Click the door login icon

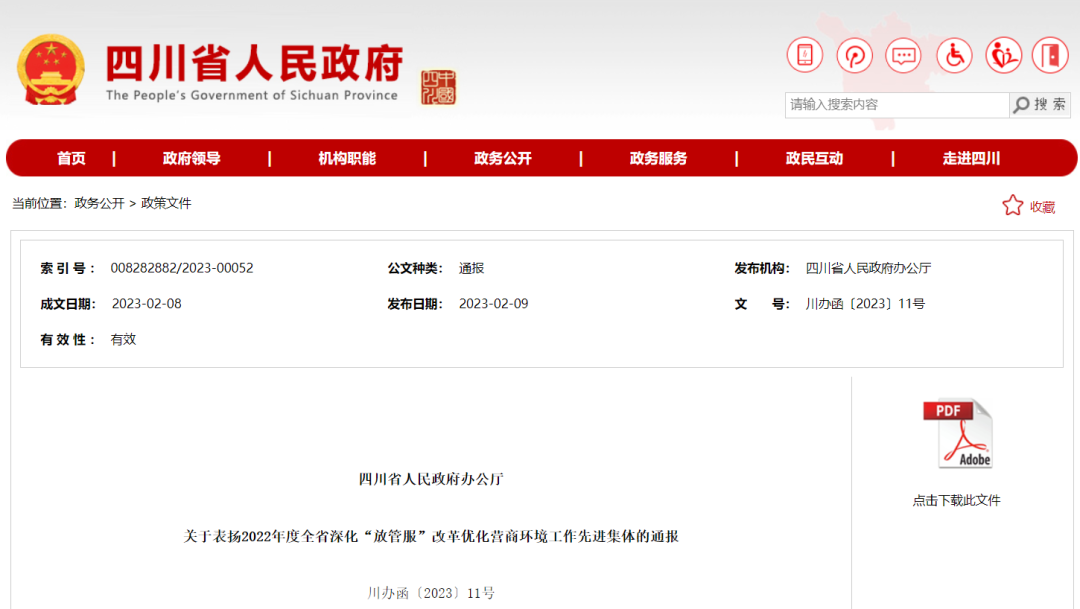tap(1050, 55)
